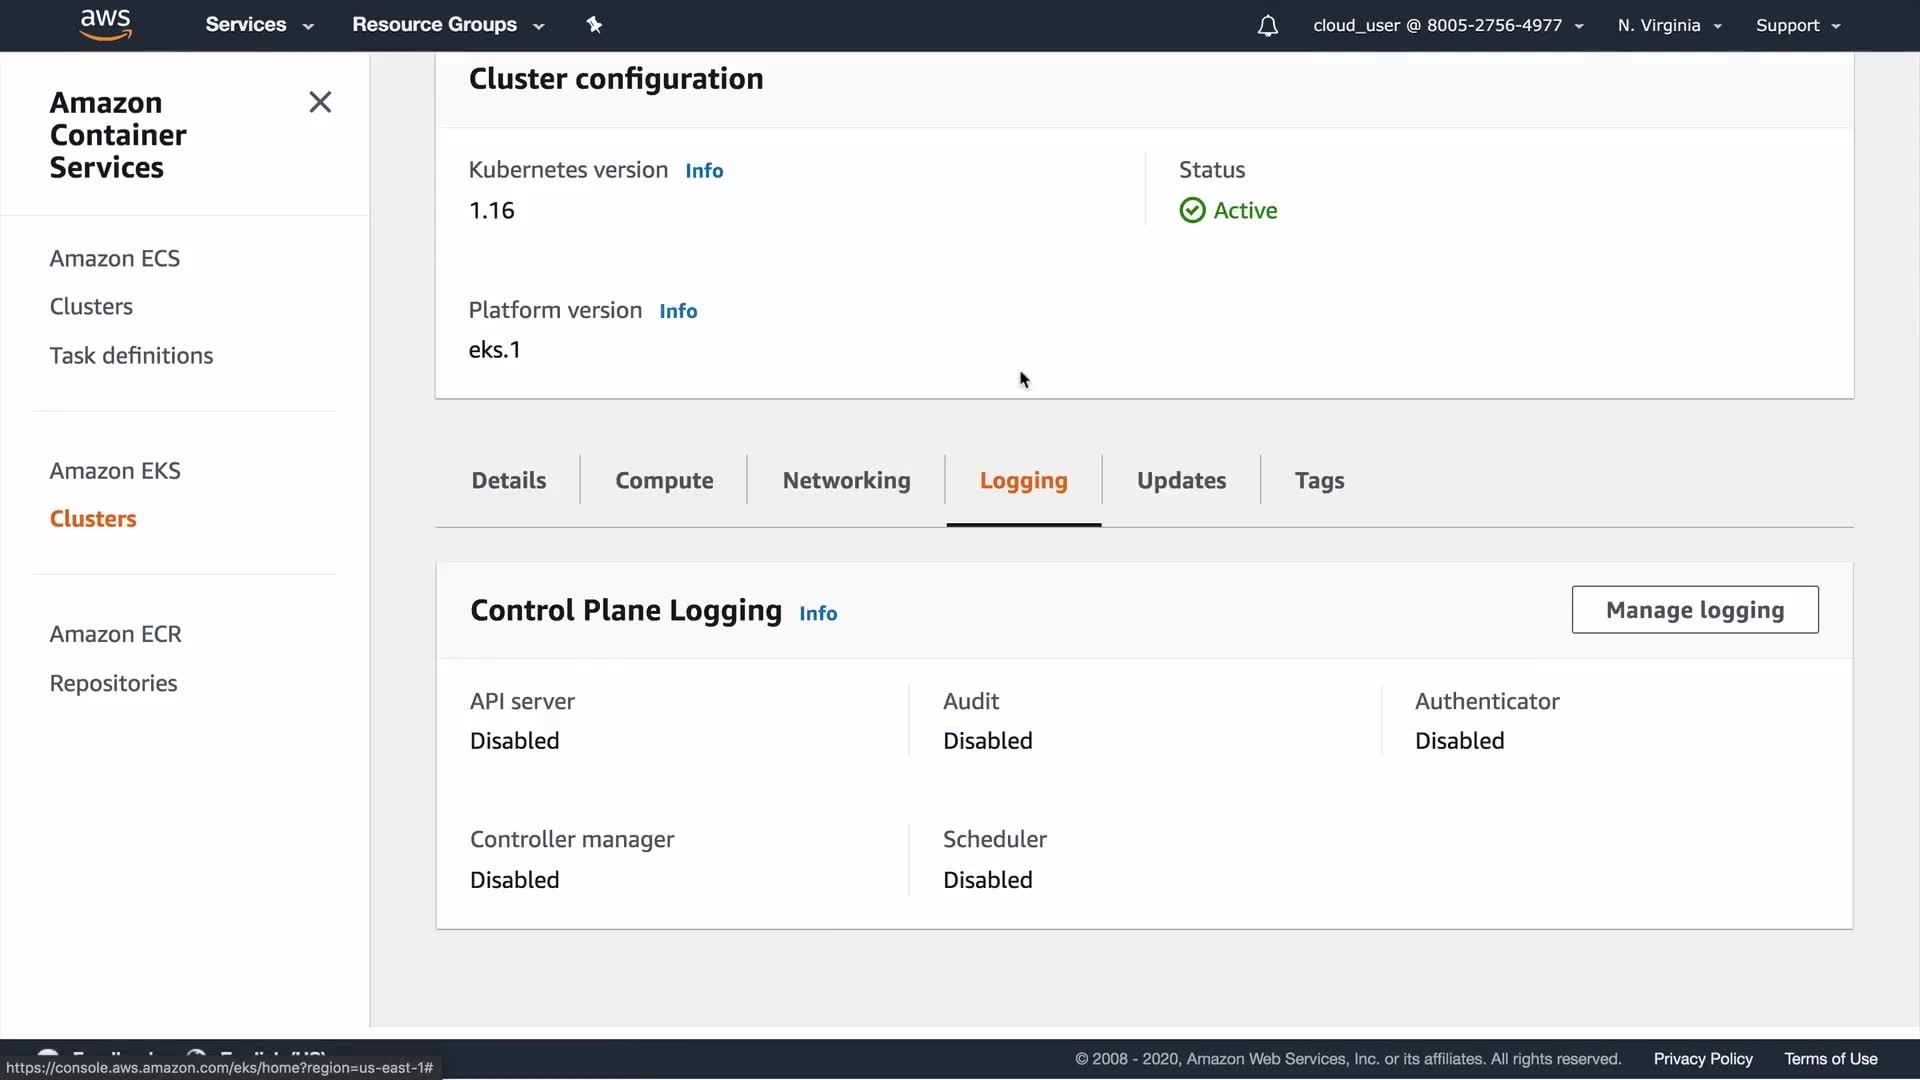Select the Updates tab

click(x=1181, y=481)
